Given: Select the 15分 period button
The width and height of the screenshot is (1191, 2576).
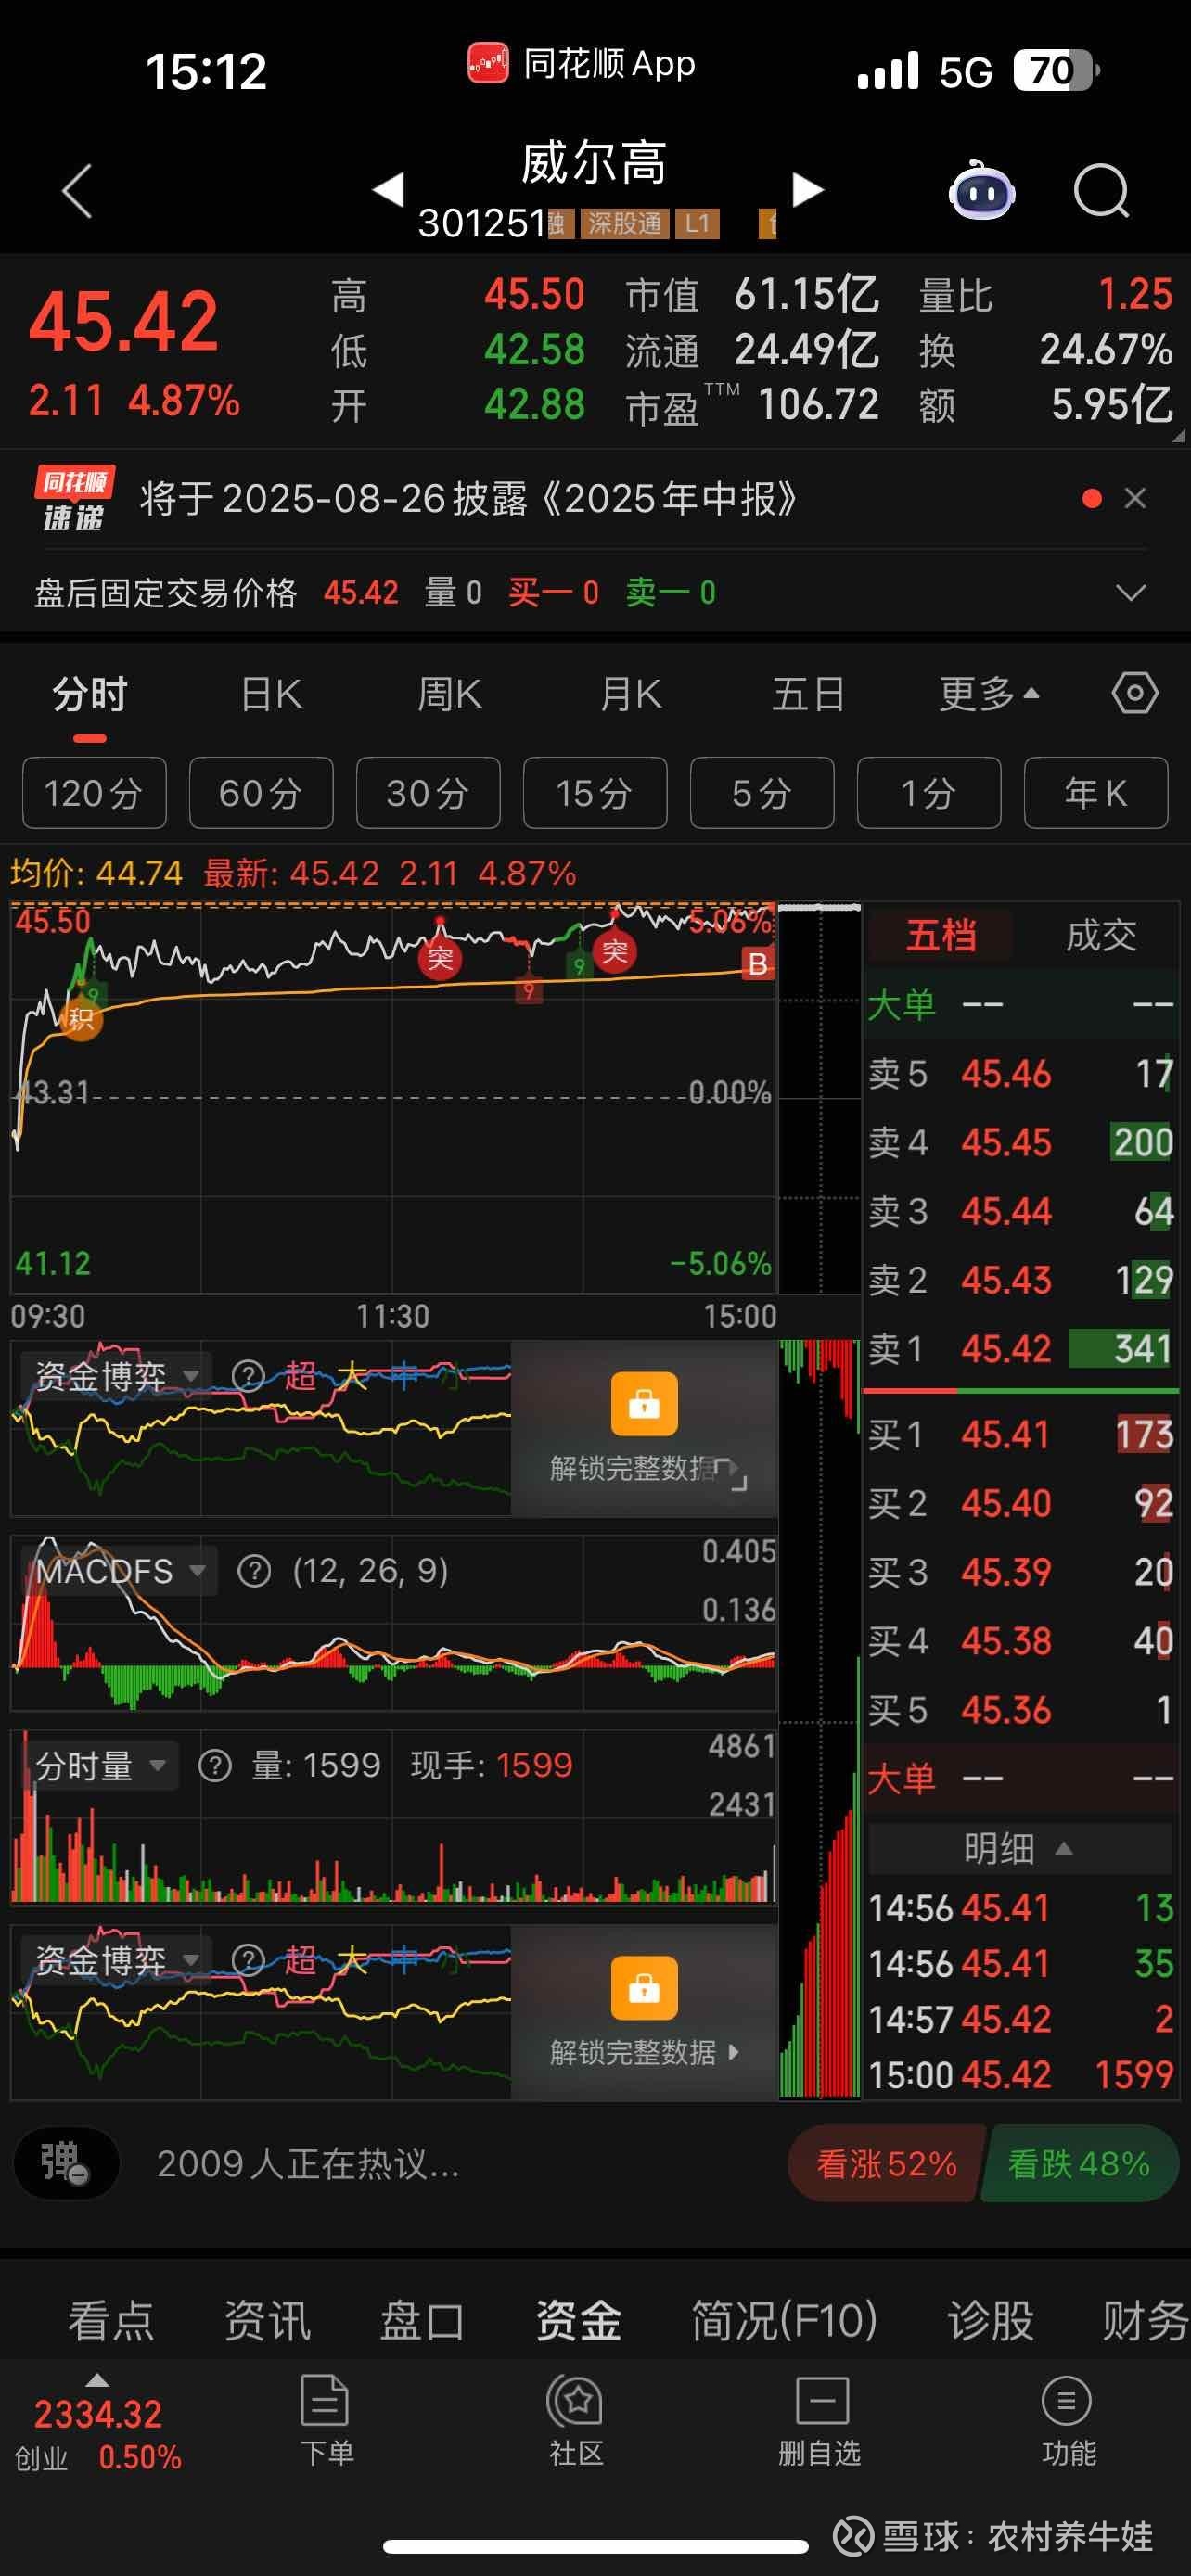Looking at the screenshot, I should [595, 793].
